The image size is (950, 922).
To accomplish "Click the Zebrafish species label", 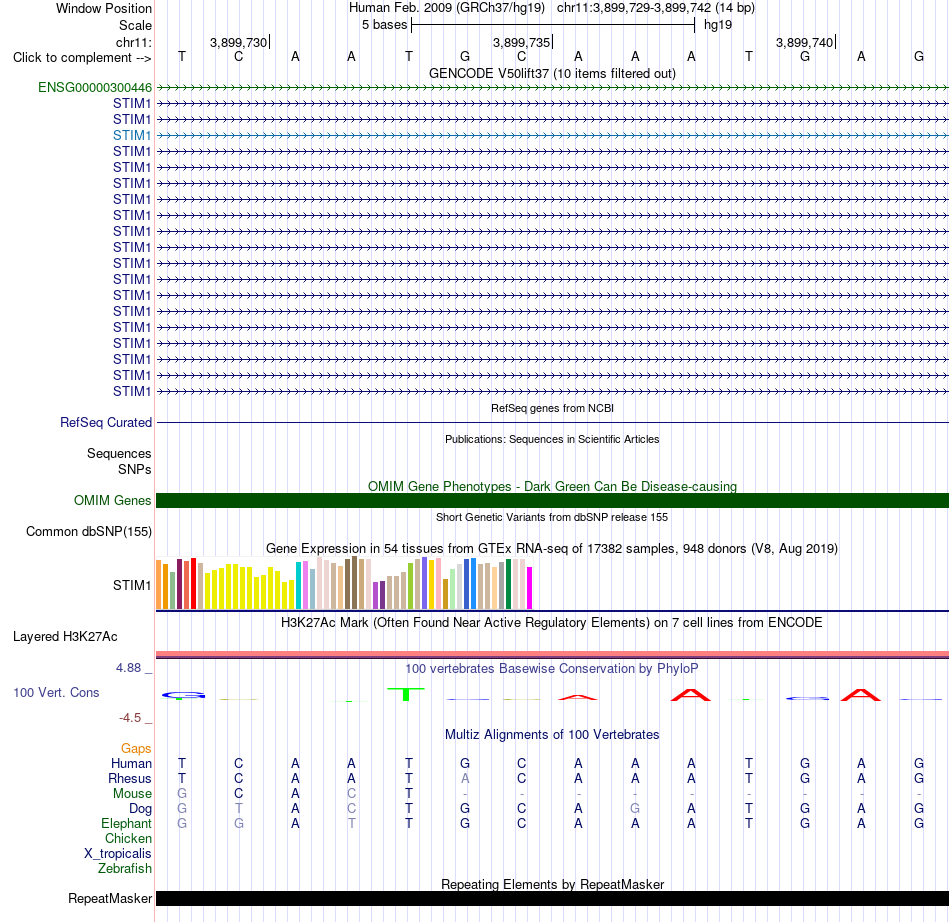I will click(125, 869).
